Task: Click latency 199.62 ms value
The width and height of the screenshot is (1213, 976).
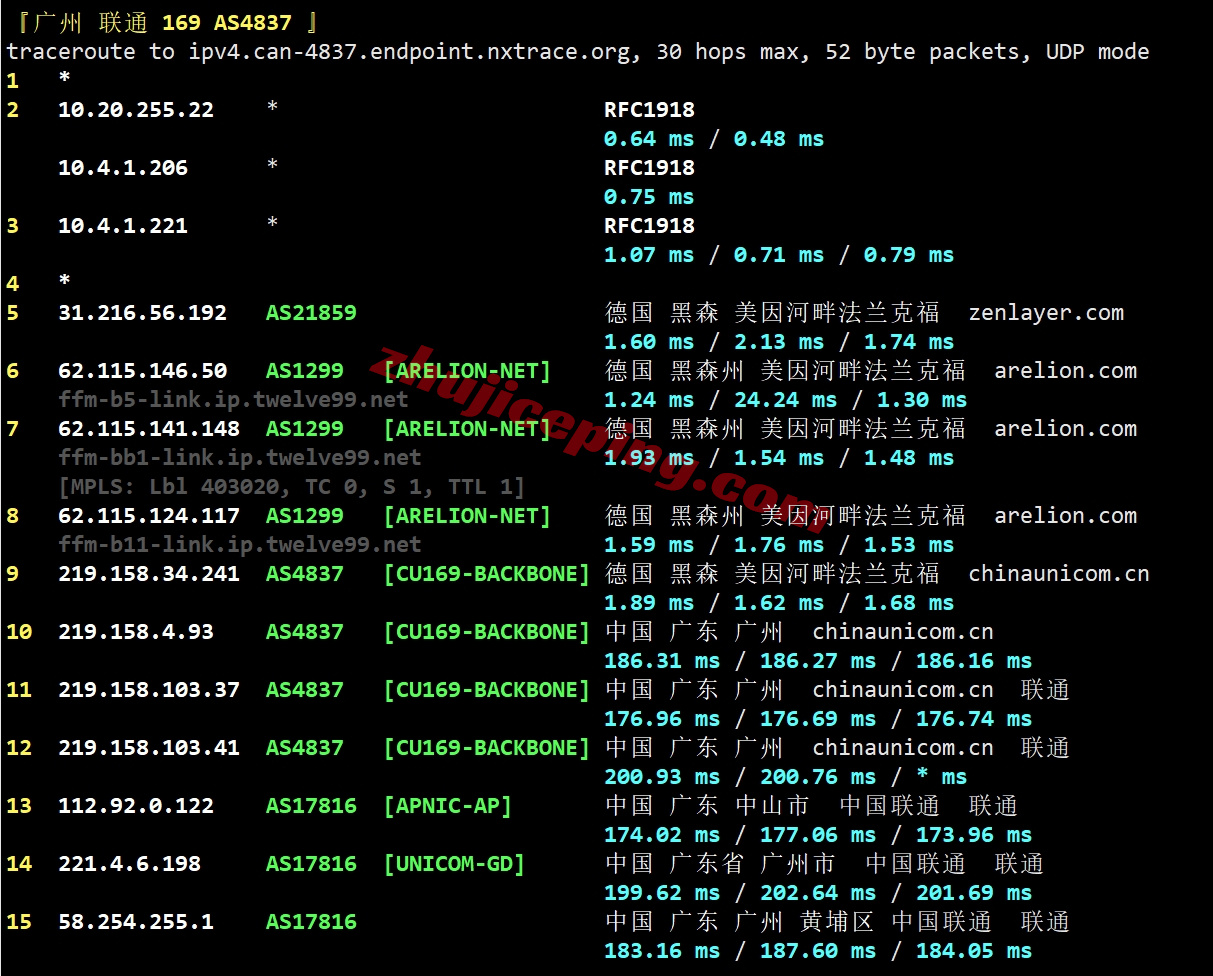Action: 662,893
